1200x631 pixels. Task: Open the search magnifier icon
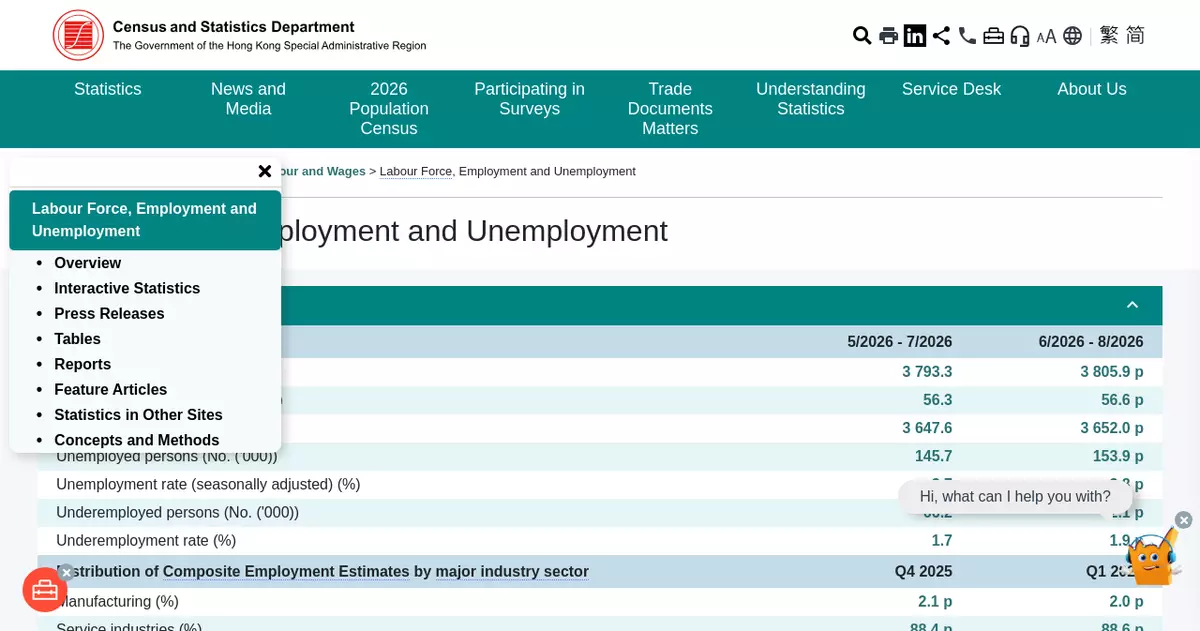(x=862, y=36)
